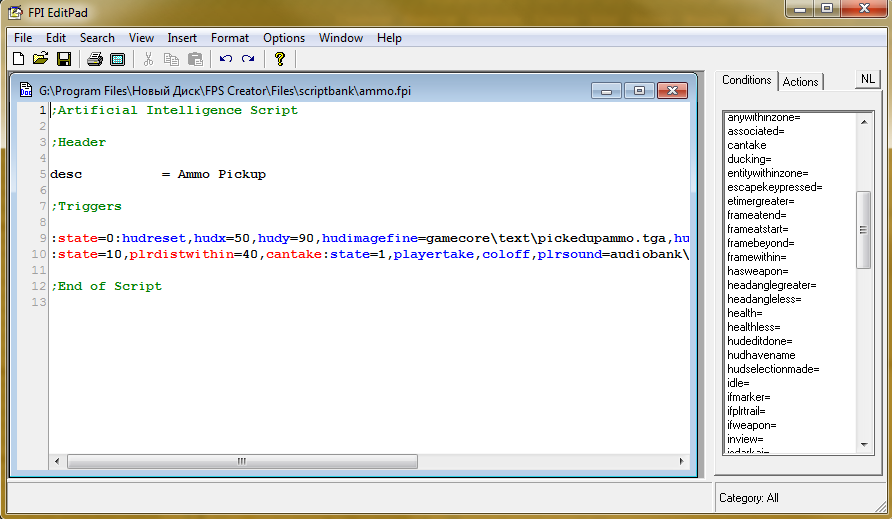
Task: Select hudeditdone= condition
Action: (x=759, y=341)
